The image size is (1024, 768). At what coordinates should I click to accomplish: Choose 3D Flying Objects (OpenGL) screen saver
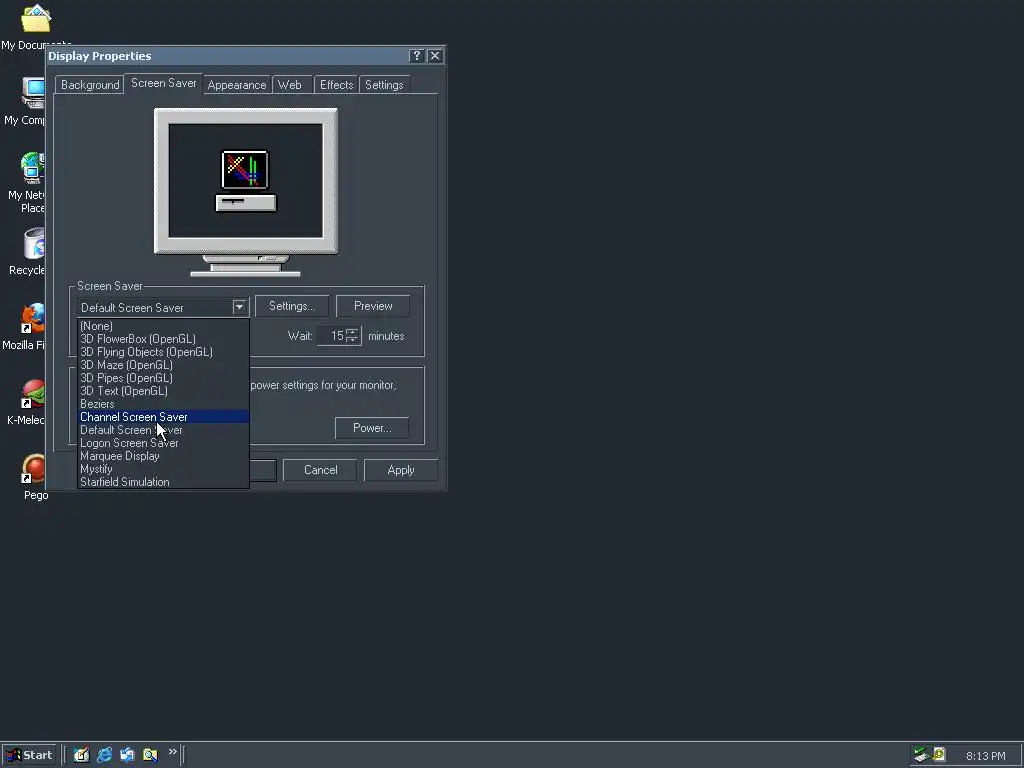pyautogui.click(x=163, y=352)
